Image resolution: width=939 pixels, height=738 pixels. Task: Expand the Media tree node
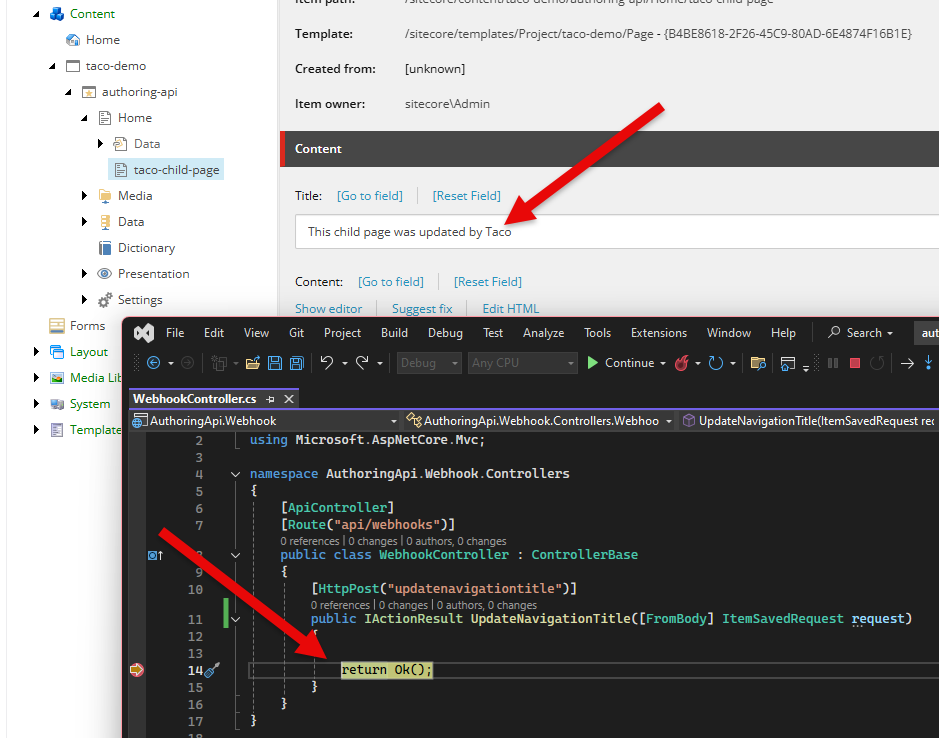pyautogui.click(x=85, y=196)
